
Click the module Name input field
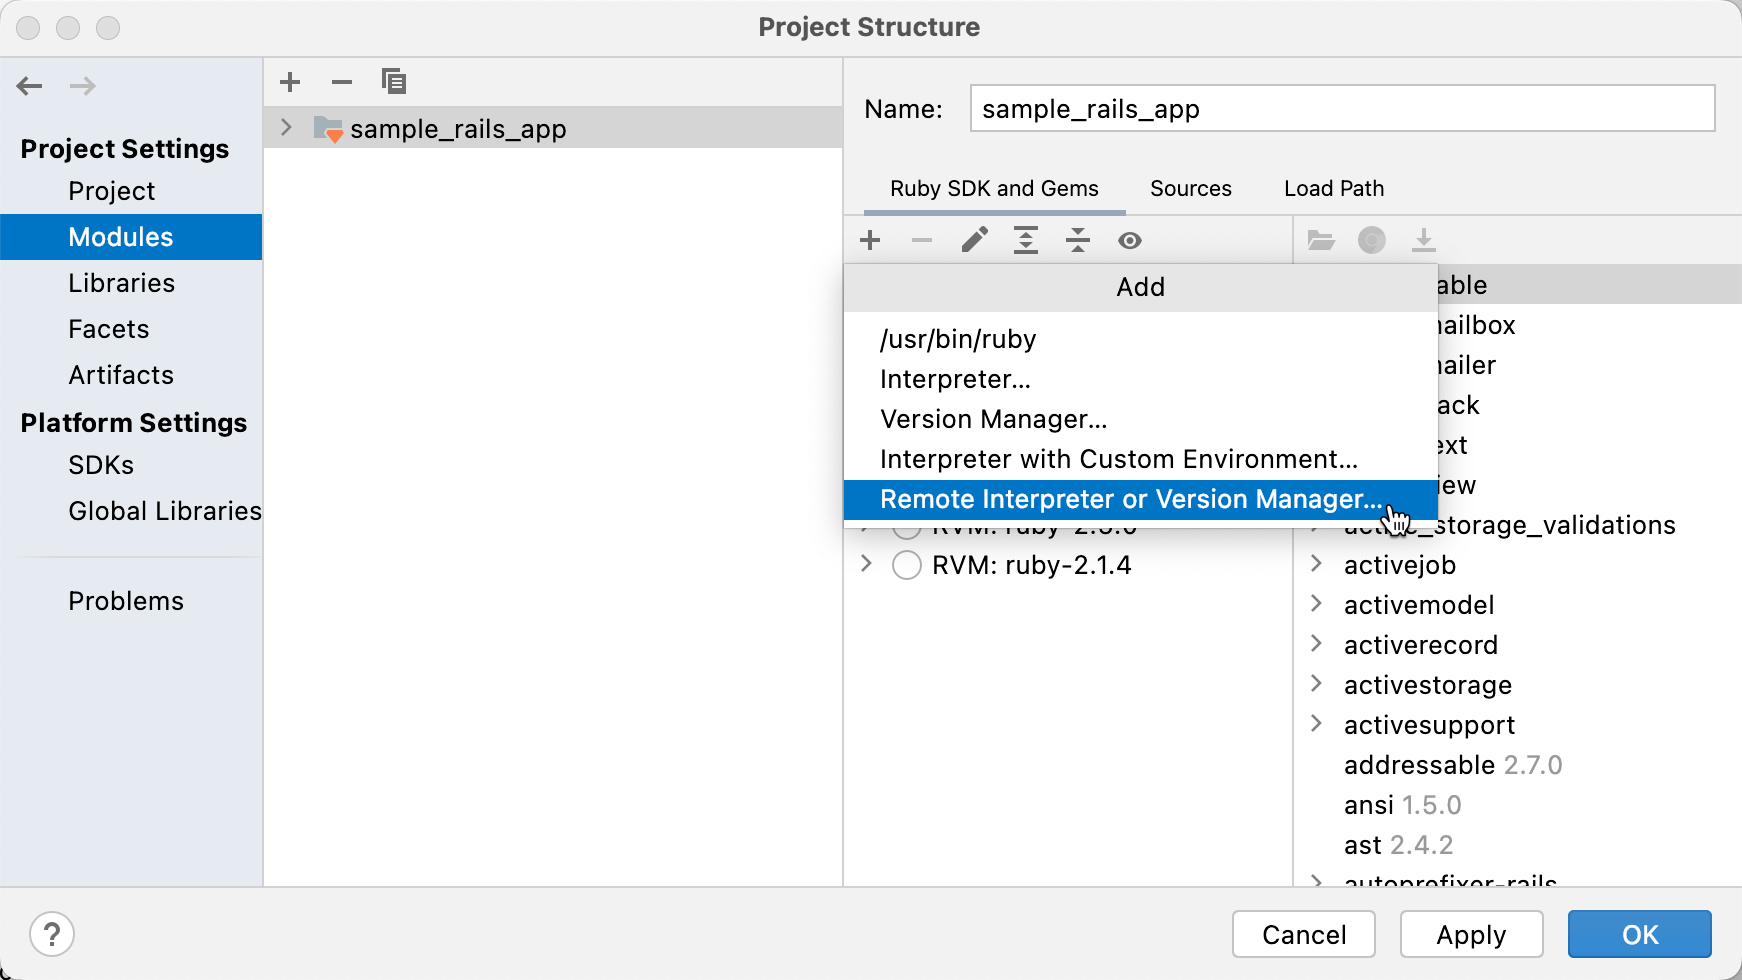[1342, 108]
